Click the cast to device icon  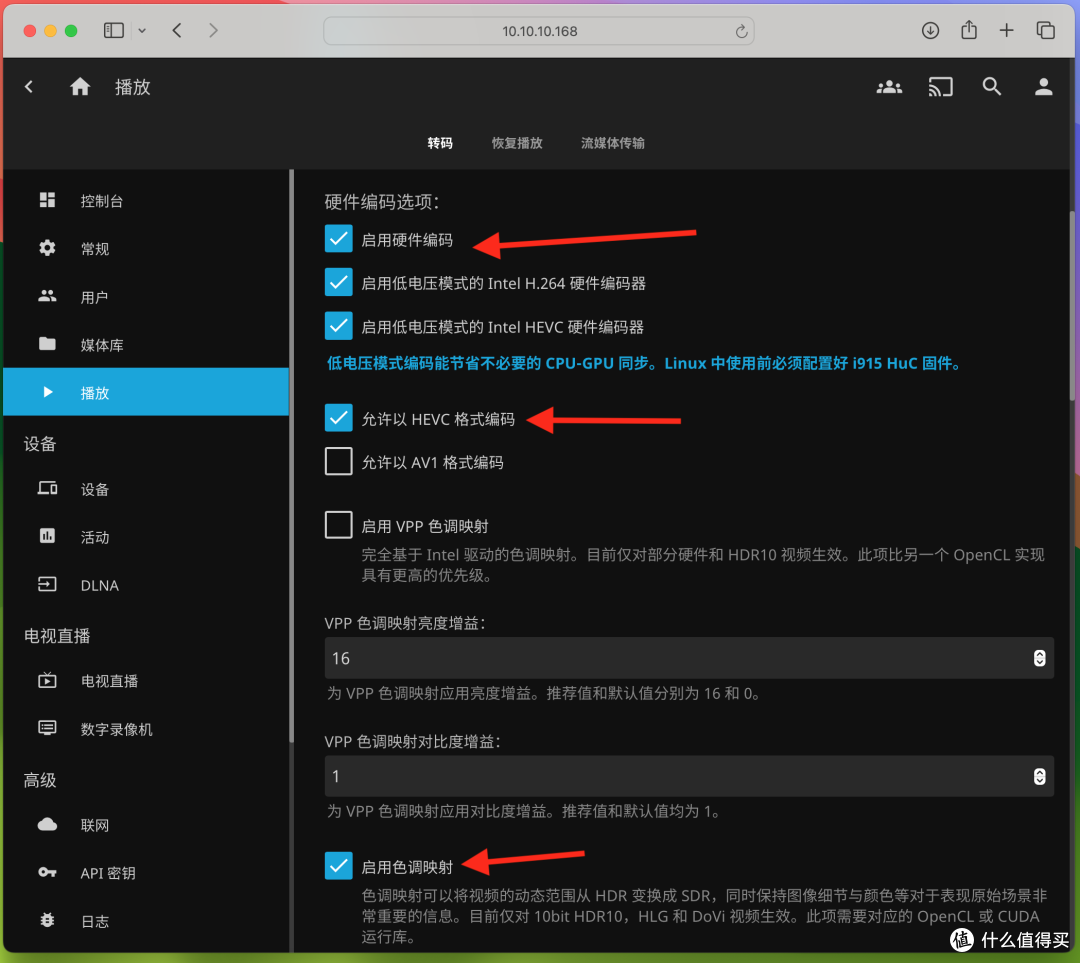coord(940,87)
